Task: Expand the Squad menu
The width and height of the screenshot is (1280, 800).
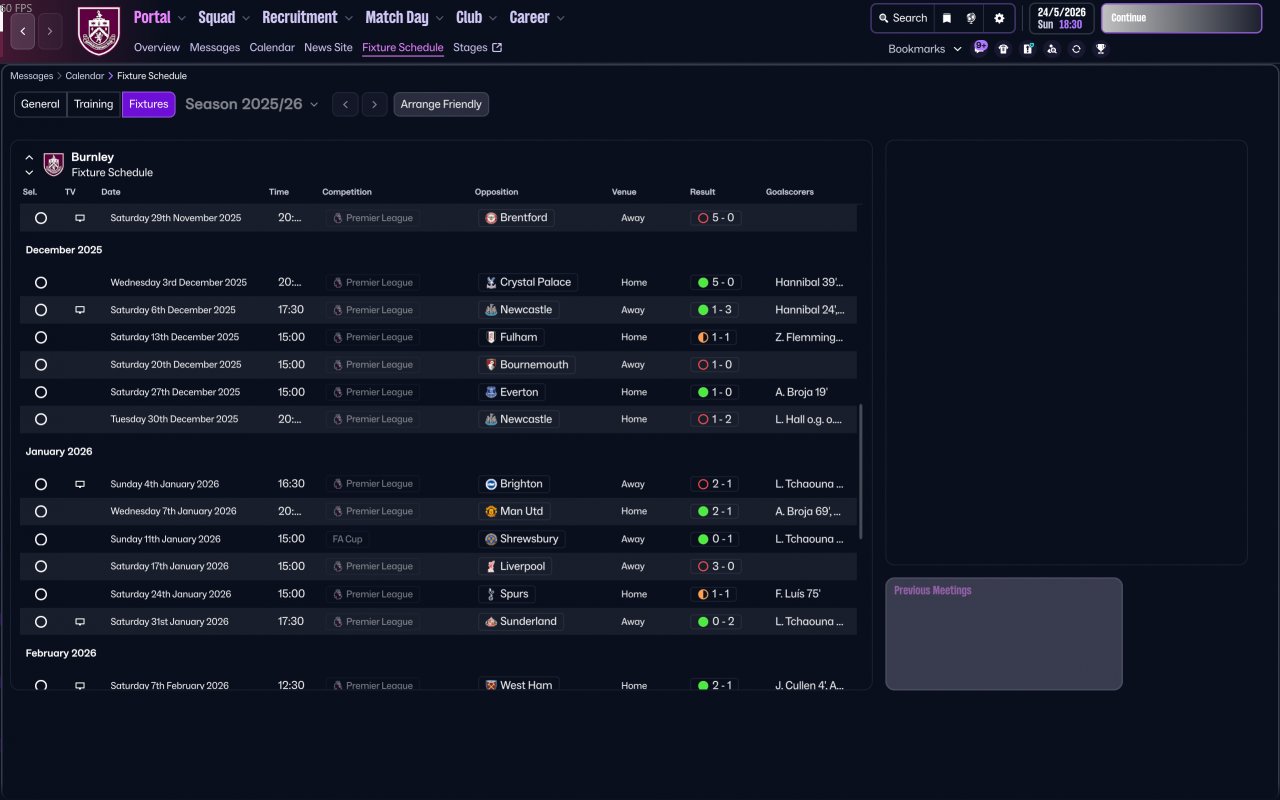Action: (224, 17)
